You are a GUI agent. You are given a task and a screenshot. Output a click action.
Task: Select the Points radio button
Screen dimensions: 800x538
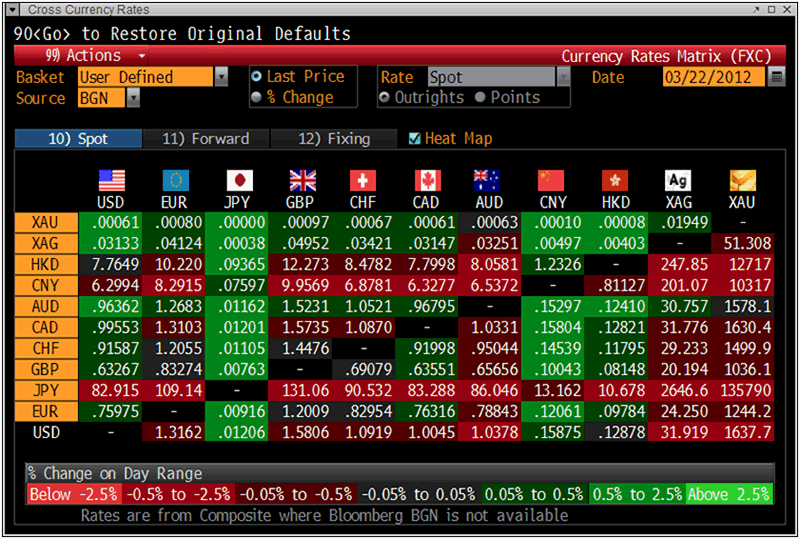click(x=480, y=97)
